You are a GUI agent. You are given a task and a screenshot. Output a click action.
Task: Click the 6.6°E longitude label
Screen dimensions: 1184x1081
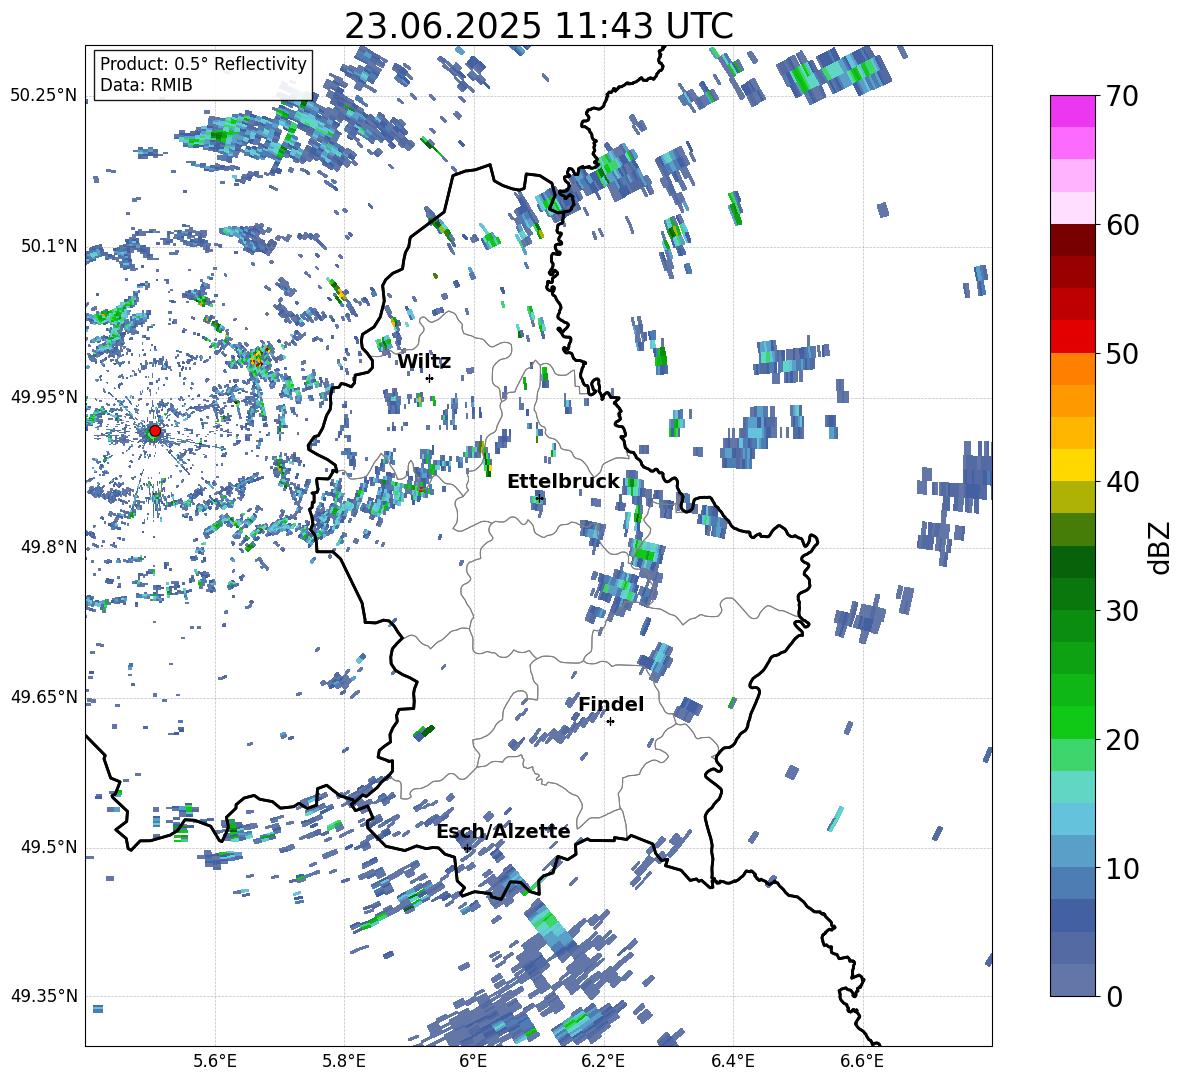coord(862,1061)
